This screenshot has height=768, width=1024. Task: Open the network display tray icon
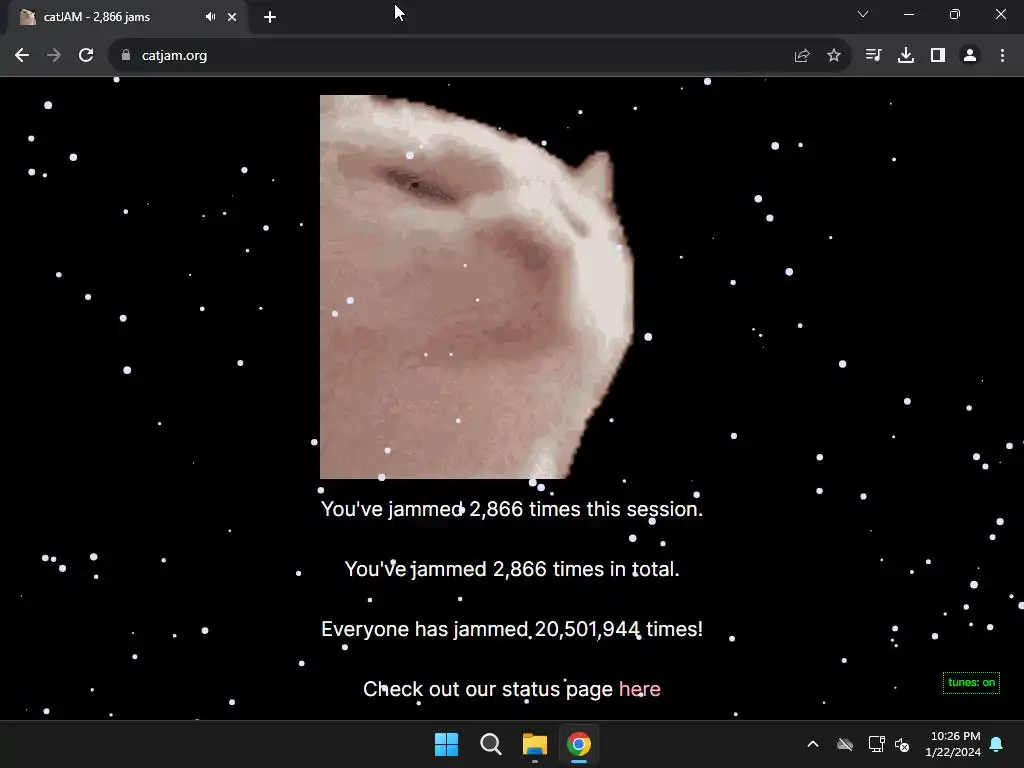point(876,744)
